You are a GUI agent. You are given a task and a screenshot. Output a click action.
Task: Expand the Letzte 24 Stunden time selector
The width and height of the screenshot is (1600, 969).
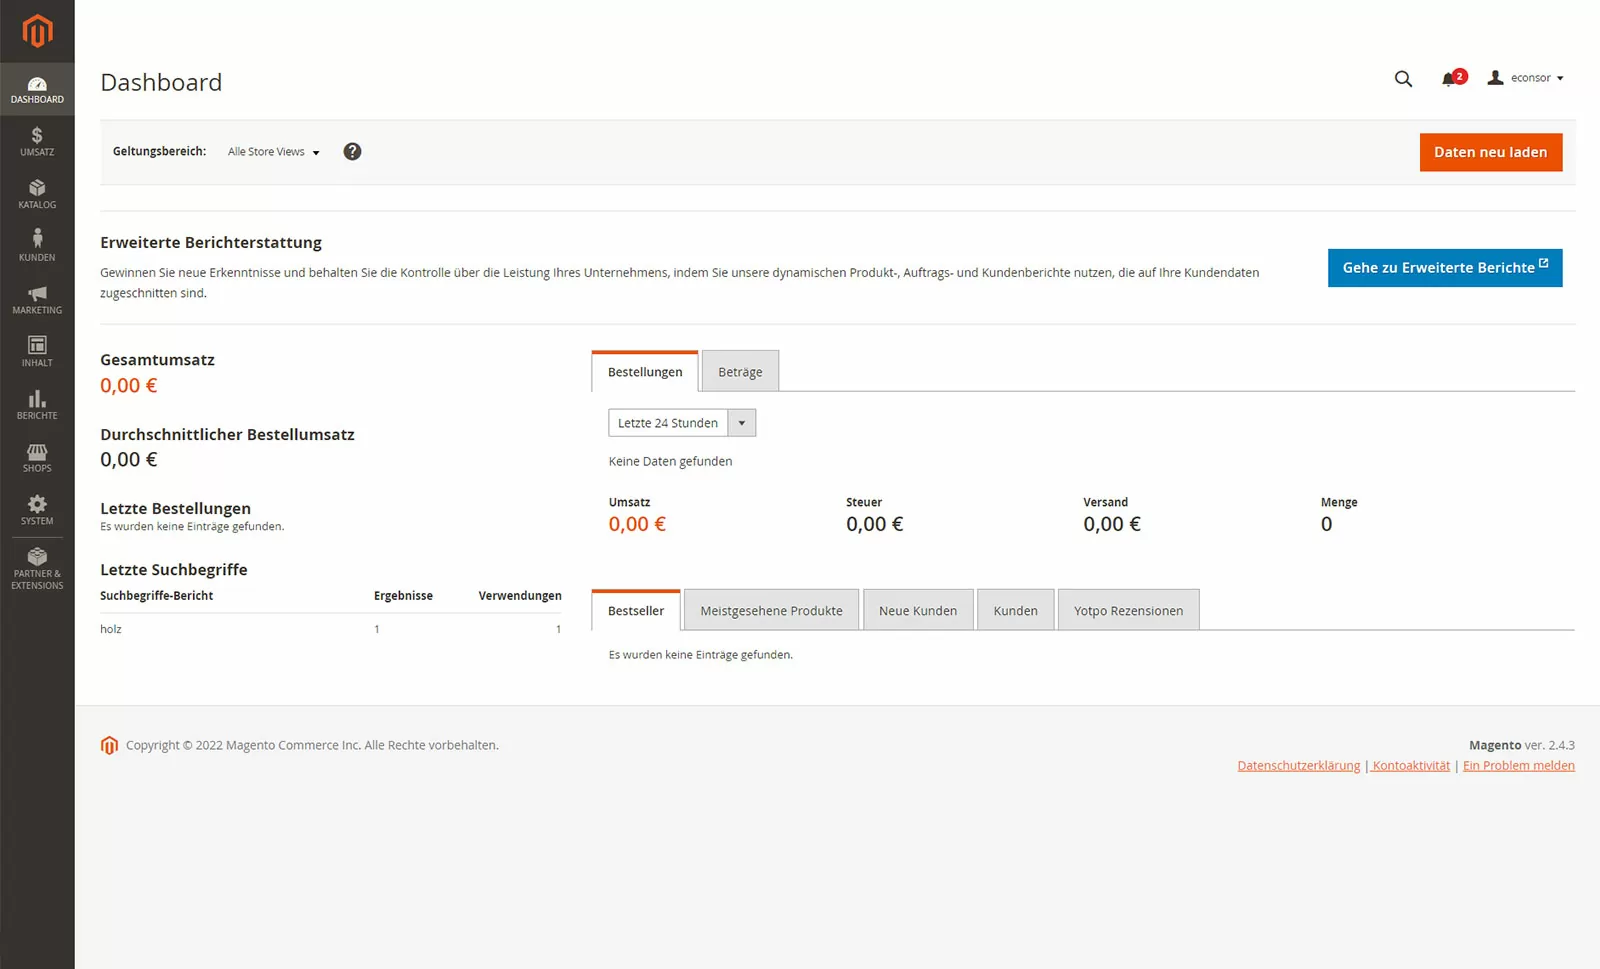point(741,422)
